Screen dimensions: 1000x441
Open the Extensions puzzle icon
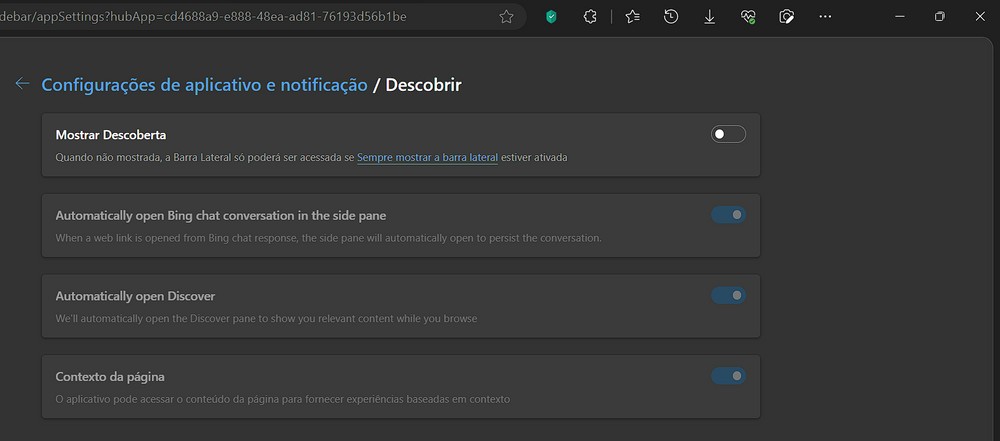coord(590,17)
